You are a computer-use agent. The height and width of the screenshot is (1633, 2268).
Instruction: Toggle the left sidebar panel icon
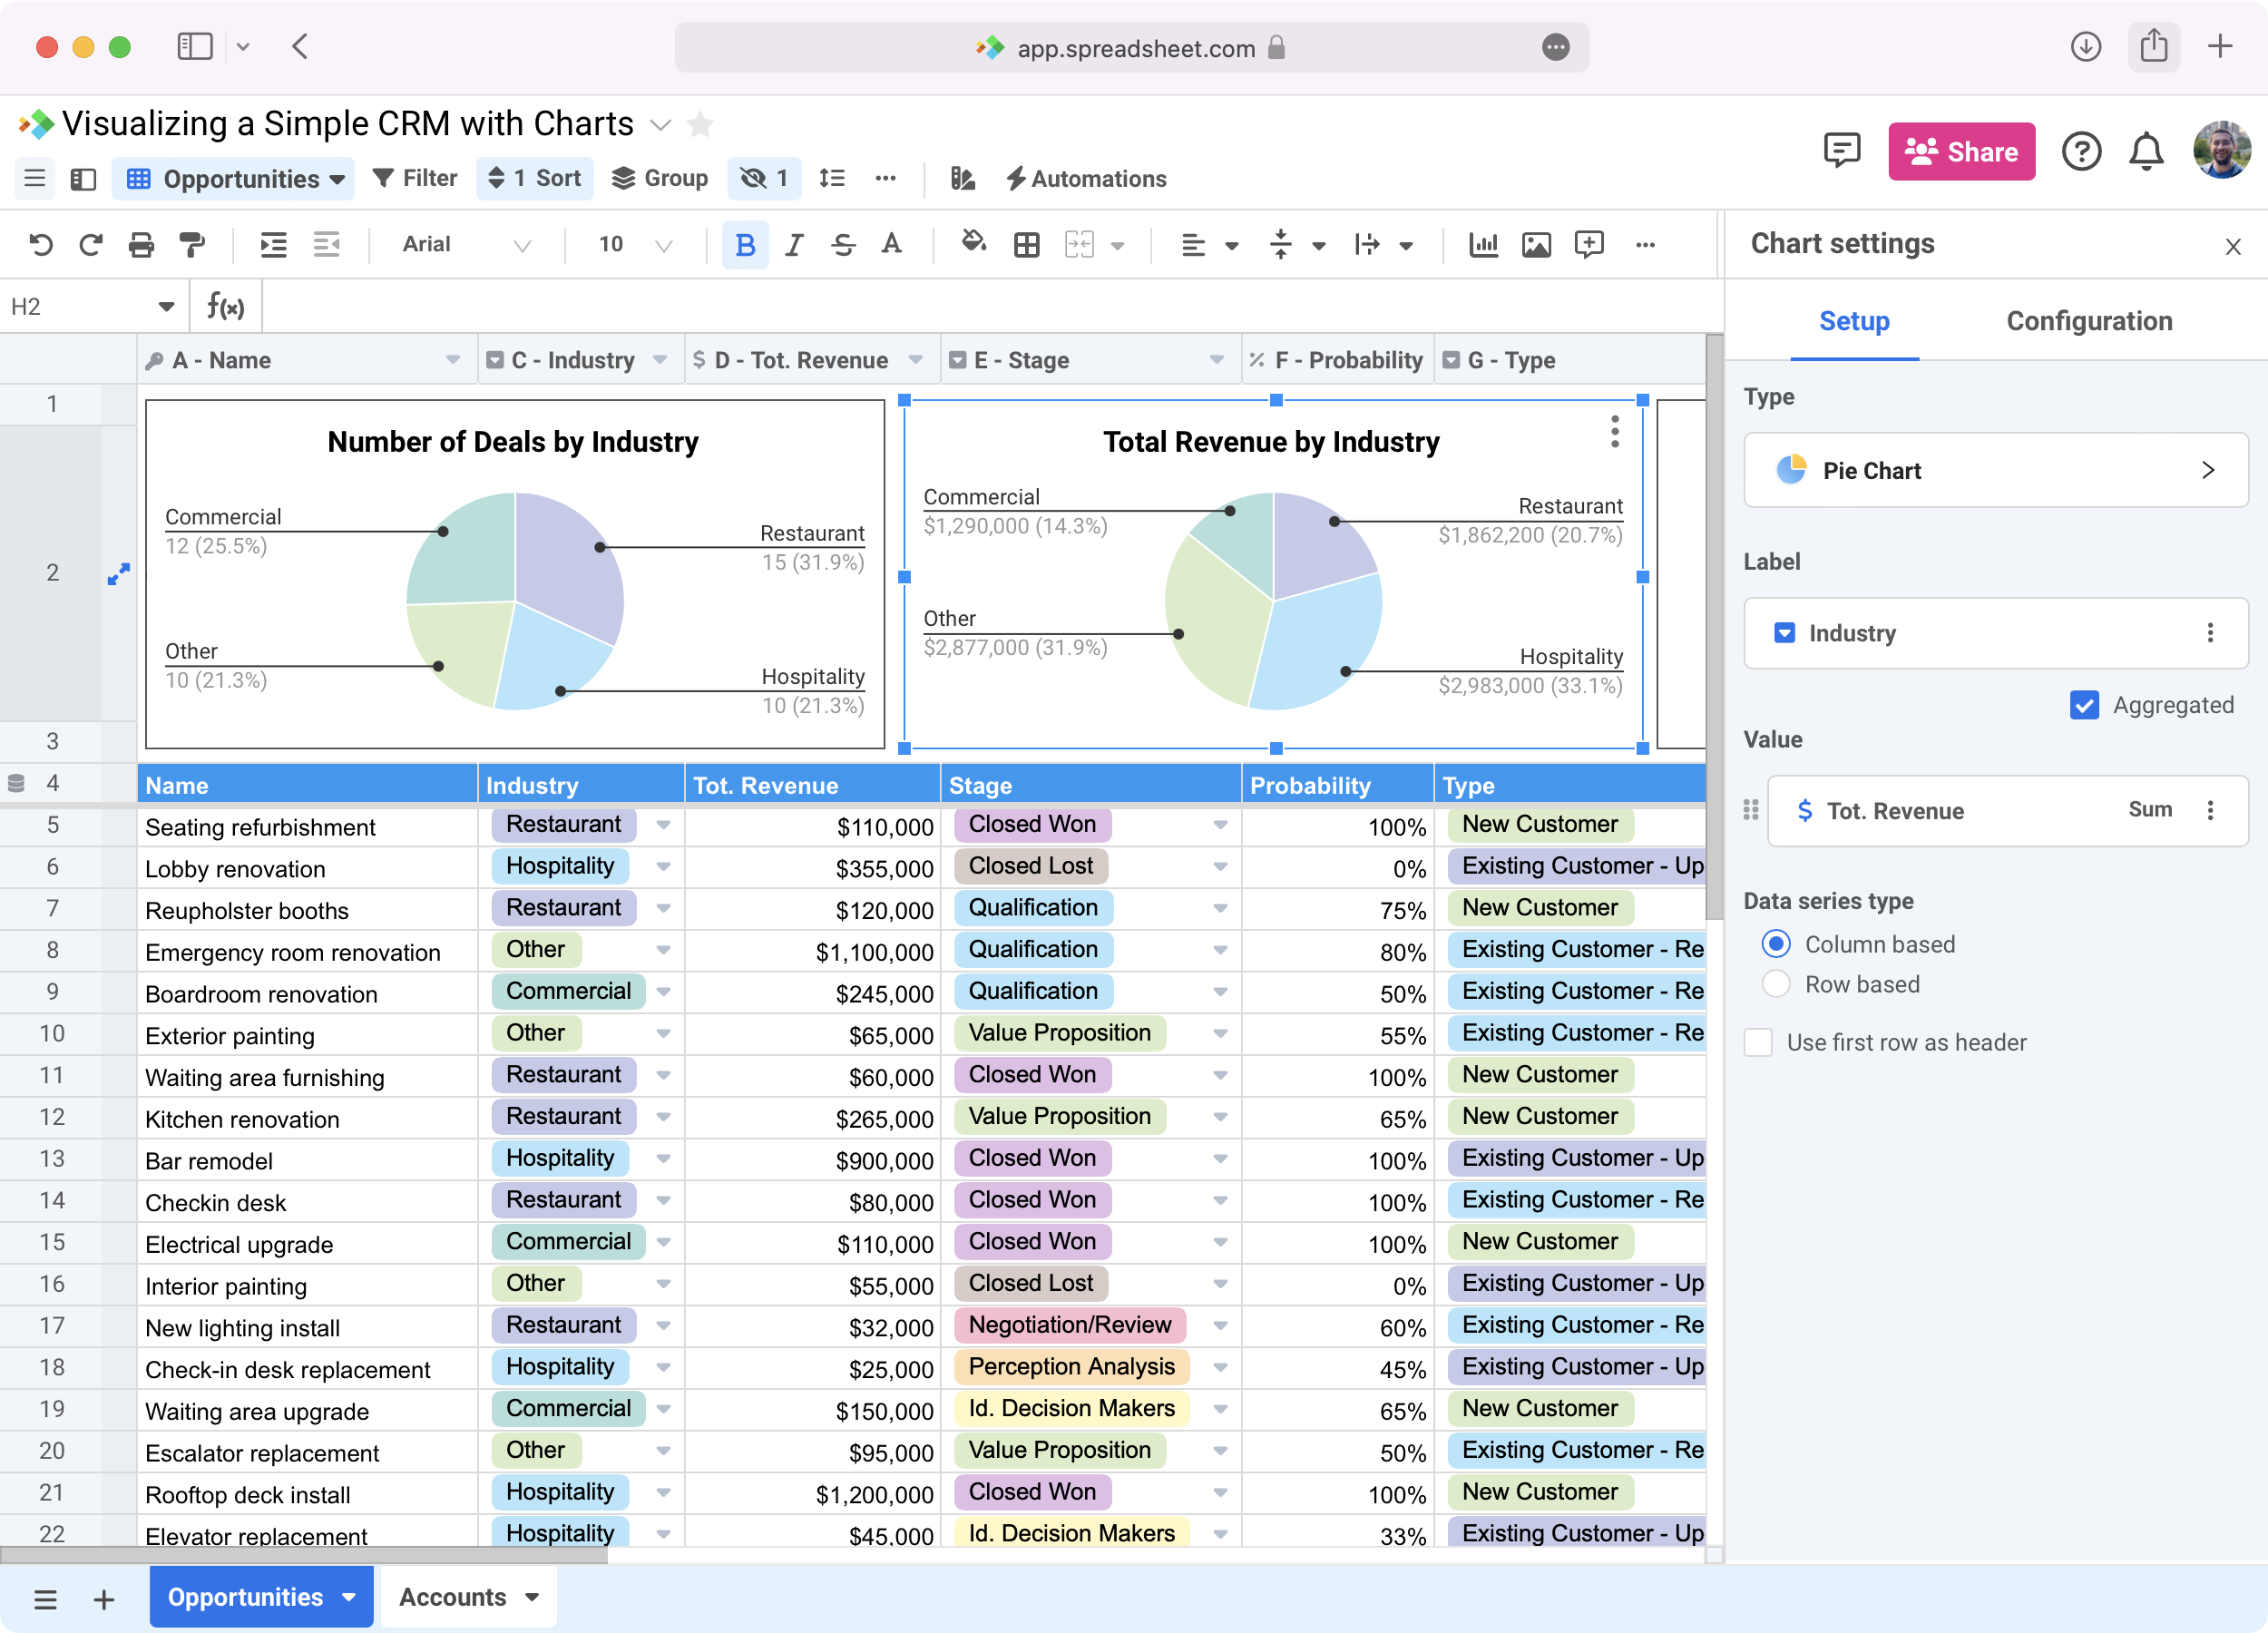tap(83, 179)
